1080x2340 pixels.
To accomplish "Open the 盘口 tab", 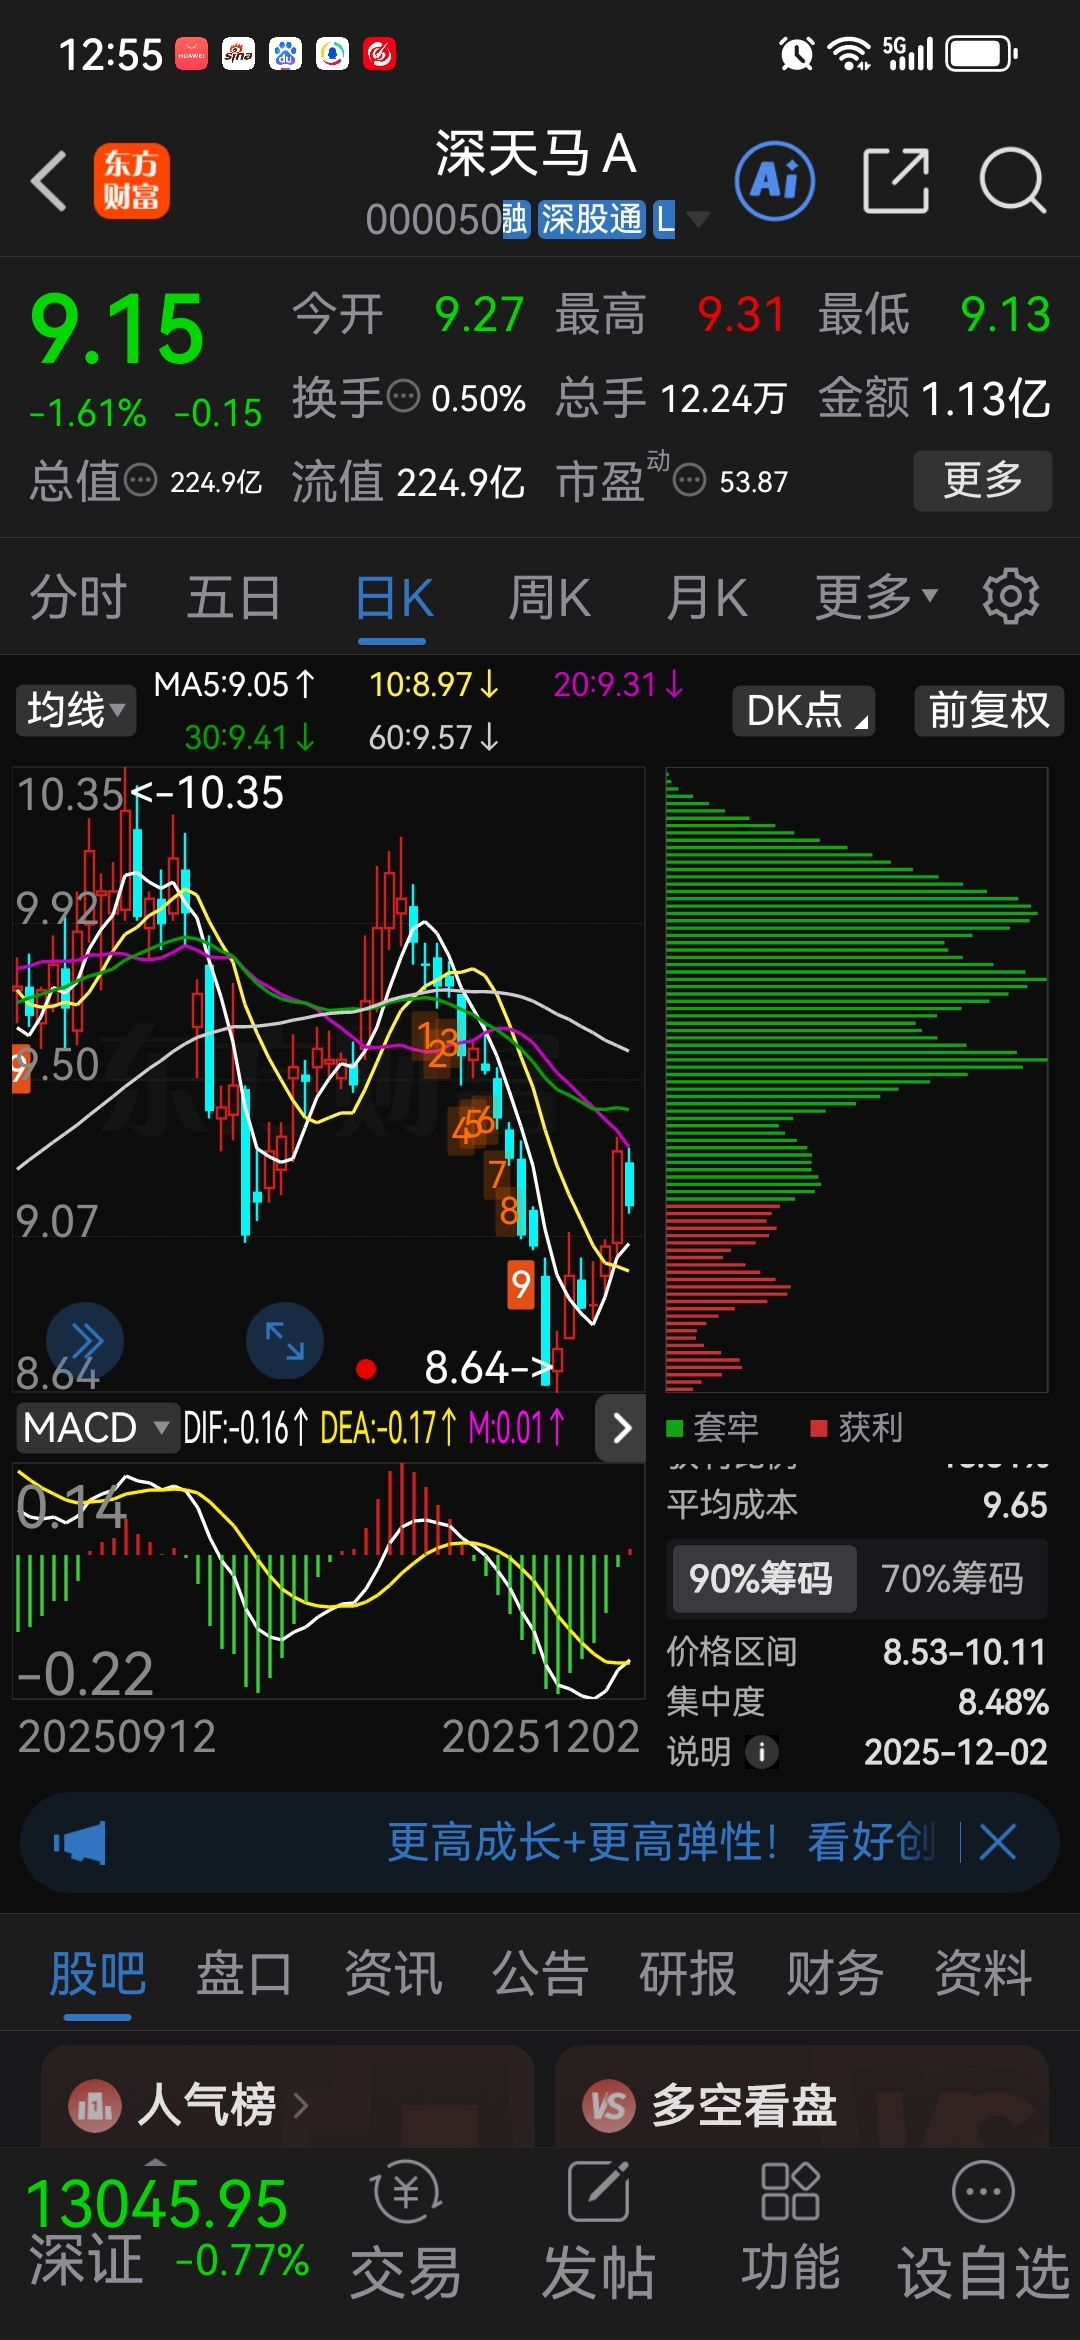I will tap(244, 1973).
